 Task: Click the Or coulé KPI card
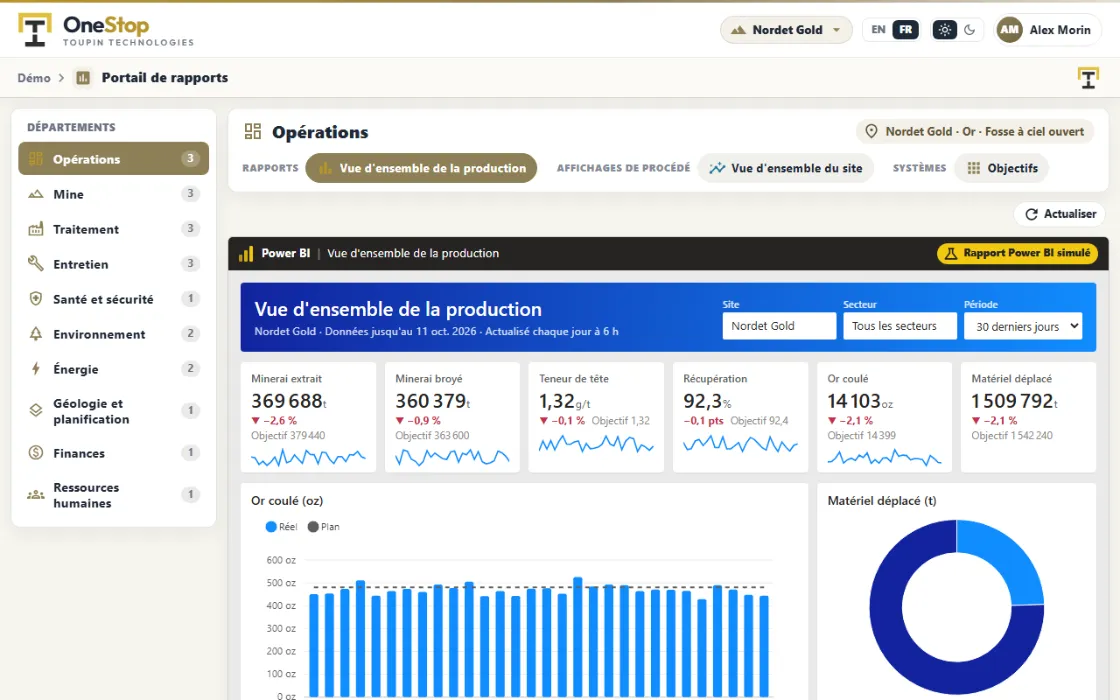click(884, 417)
